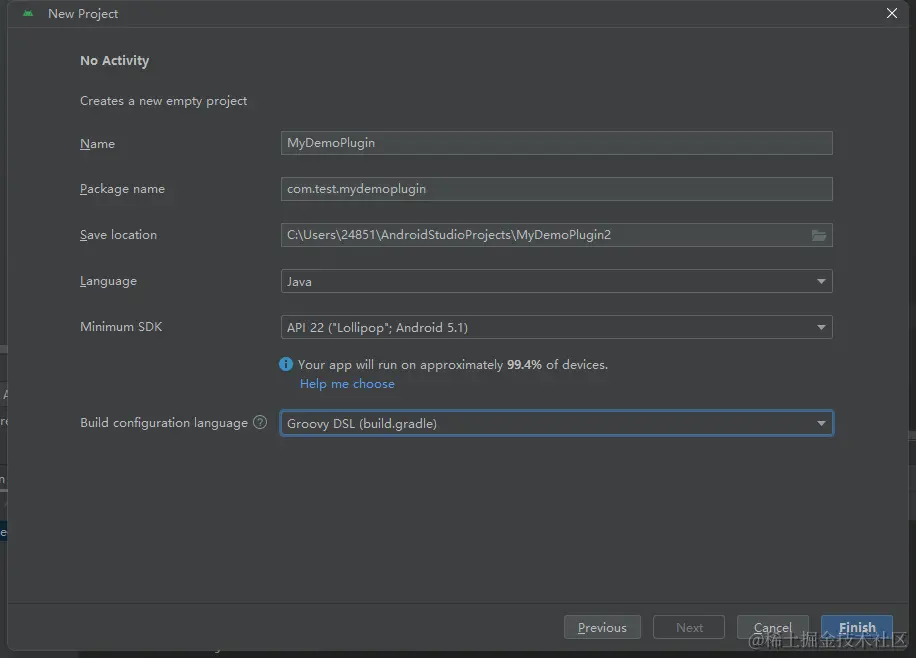
Task: Click the Name field label
Action: pos(97,144)
